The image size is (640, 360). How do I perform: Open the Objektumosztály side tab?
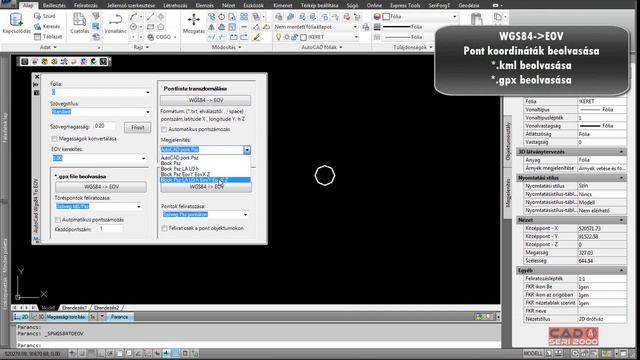point(508,141)
